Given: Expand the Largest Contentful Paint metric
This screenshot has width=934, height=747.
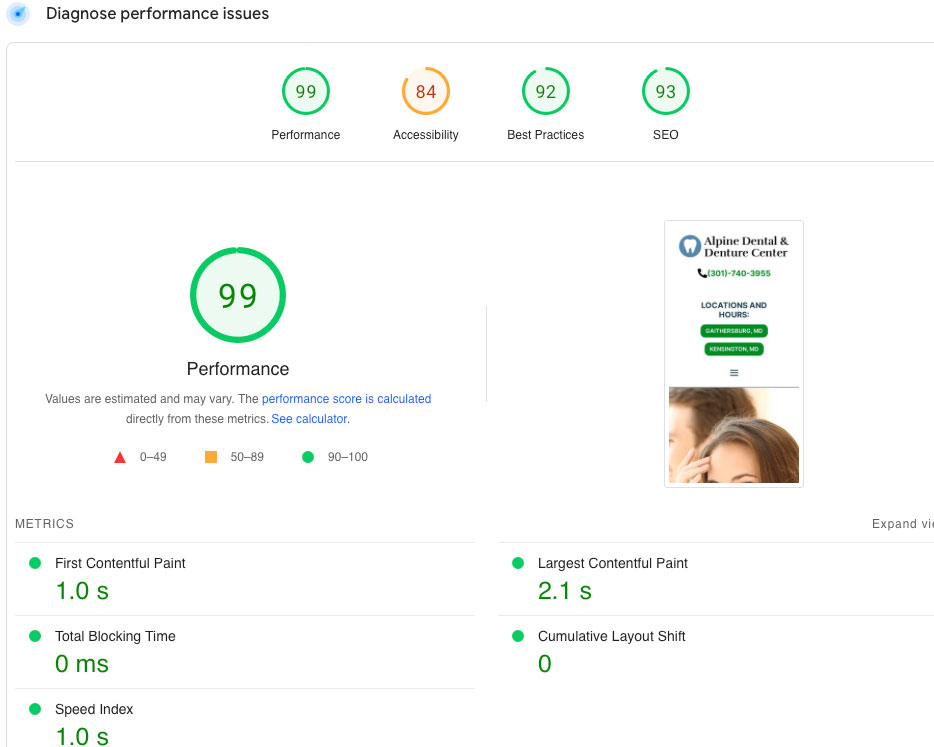Looking at the screenshot, I should click(x=612, y=564).
